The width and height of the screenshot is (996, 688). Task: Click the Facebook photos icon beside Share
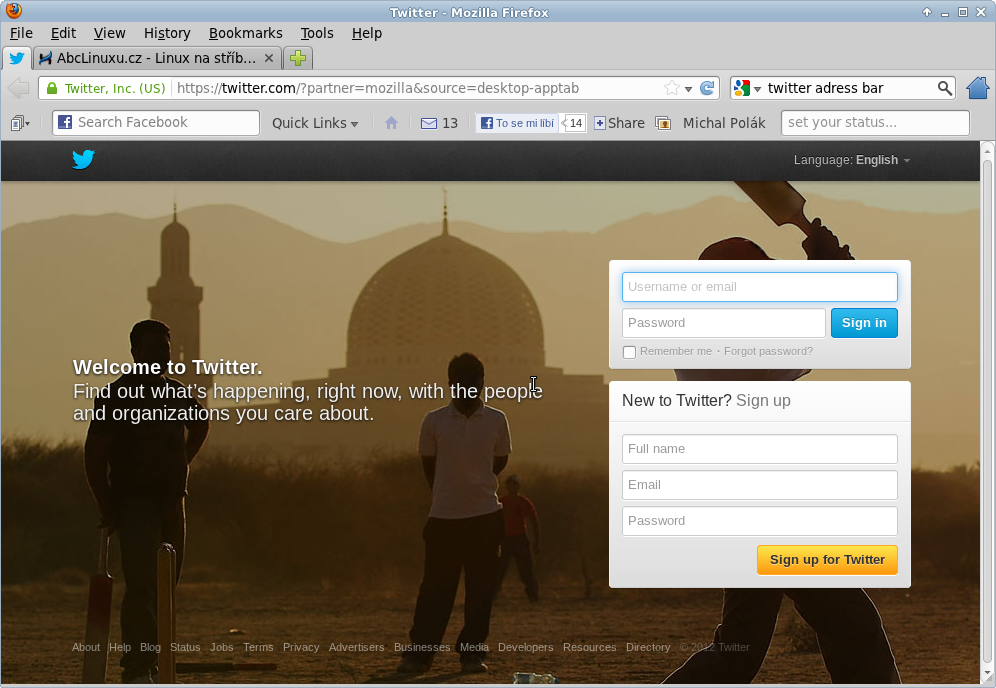663,123
